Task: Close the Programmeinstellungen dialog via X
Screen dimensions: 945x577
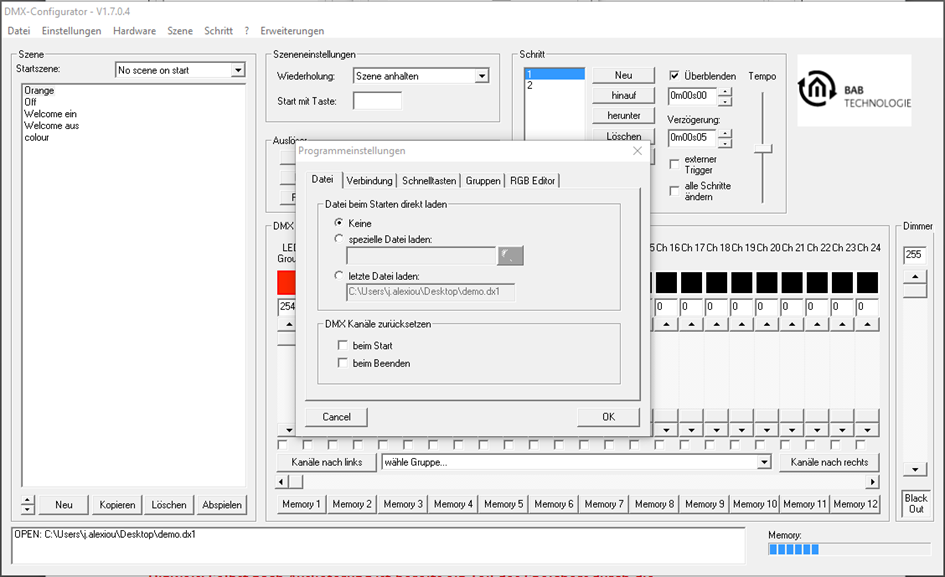Action: coord(637,151)
